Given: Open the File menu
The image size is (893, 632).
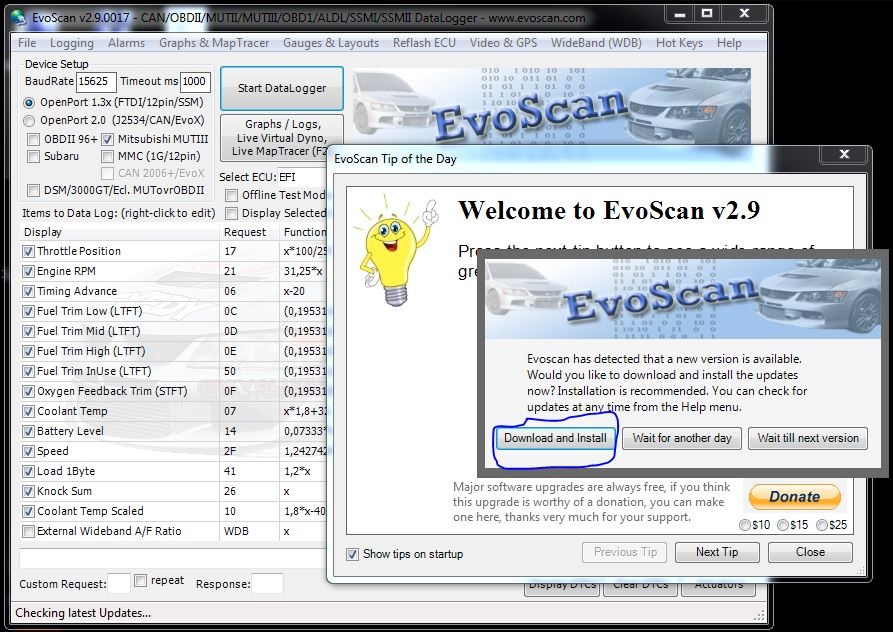Looking at the screenshot, I should [x=27, y=43].
